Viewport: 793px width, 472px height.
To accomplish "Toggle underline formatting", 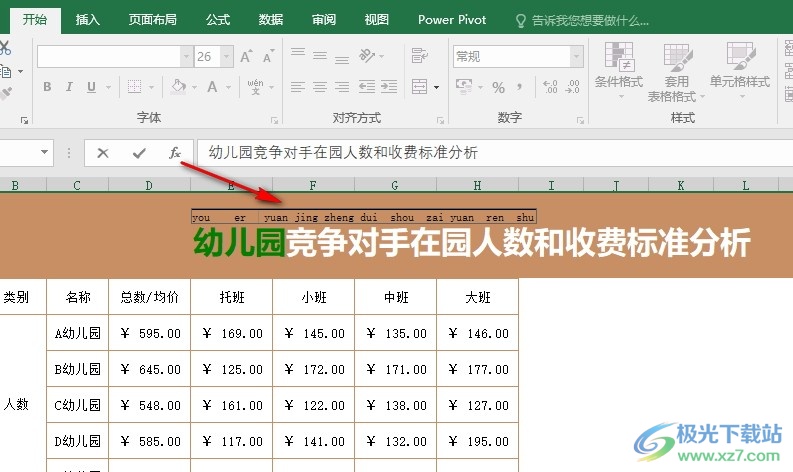I will coord(92,87).
